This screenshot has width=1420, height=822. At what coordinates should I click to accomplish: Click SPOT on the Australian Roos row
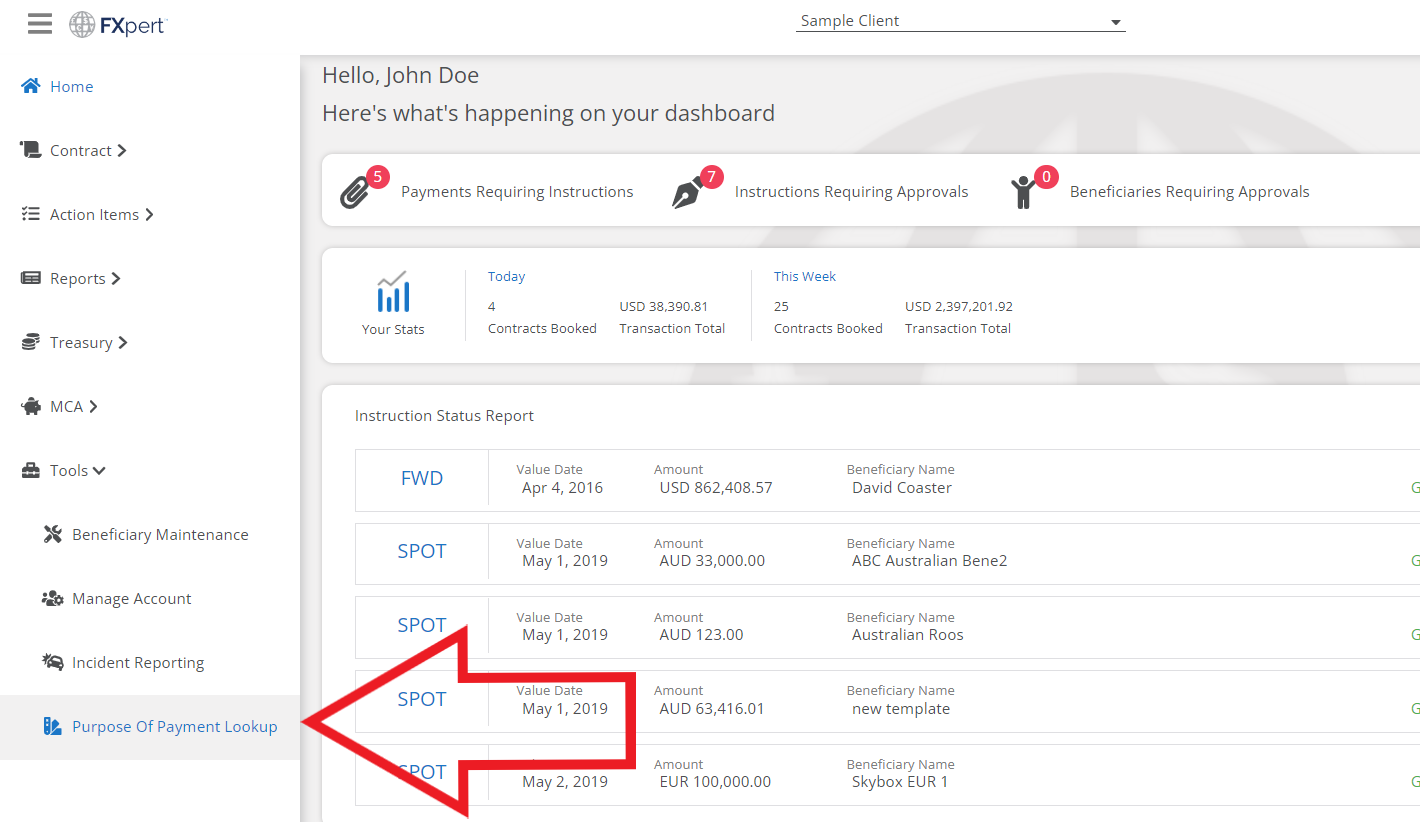tap(422, 625)
